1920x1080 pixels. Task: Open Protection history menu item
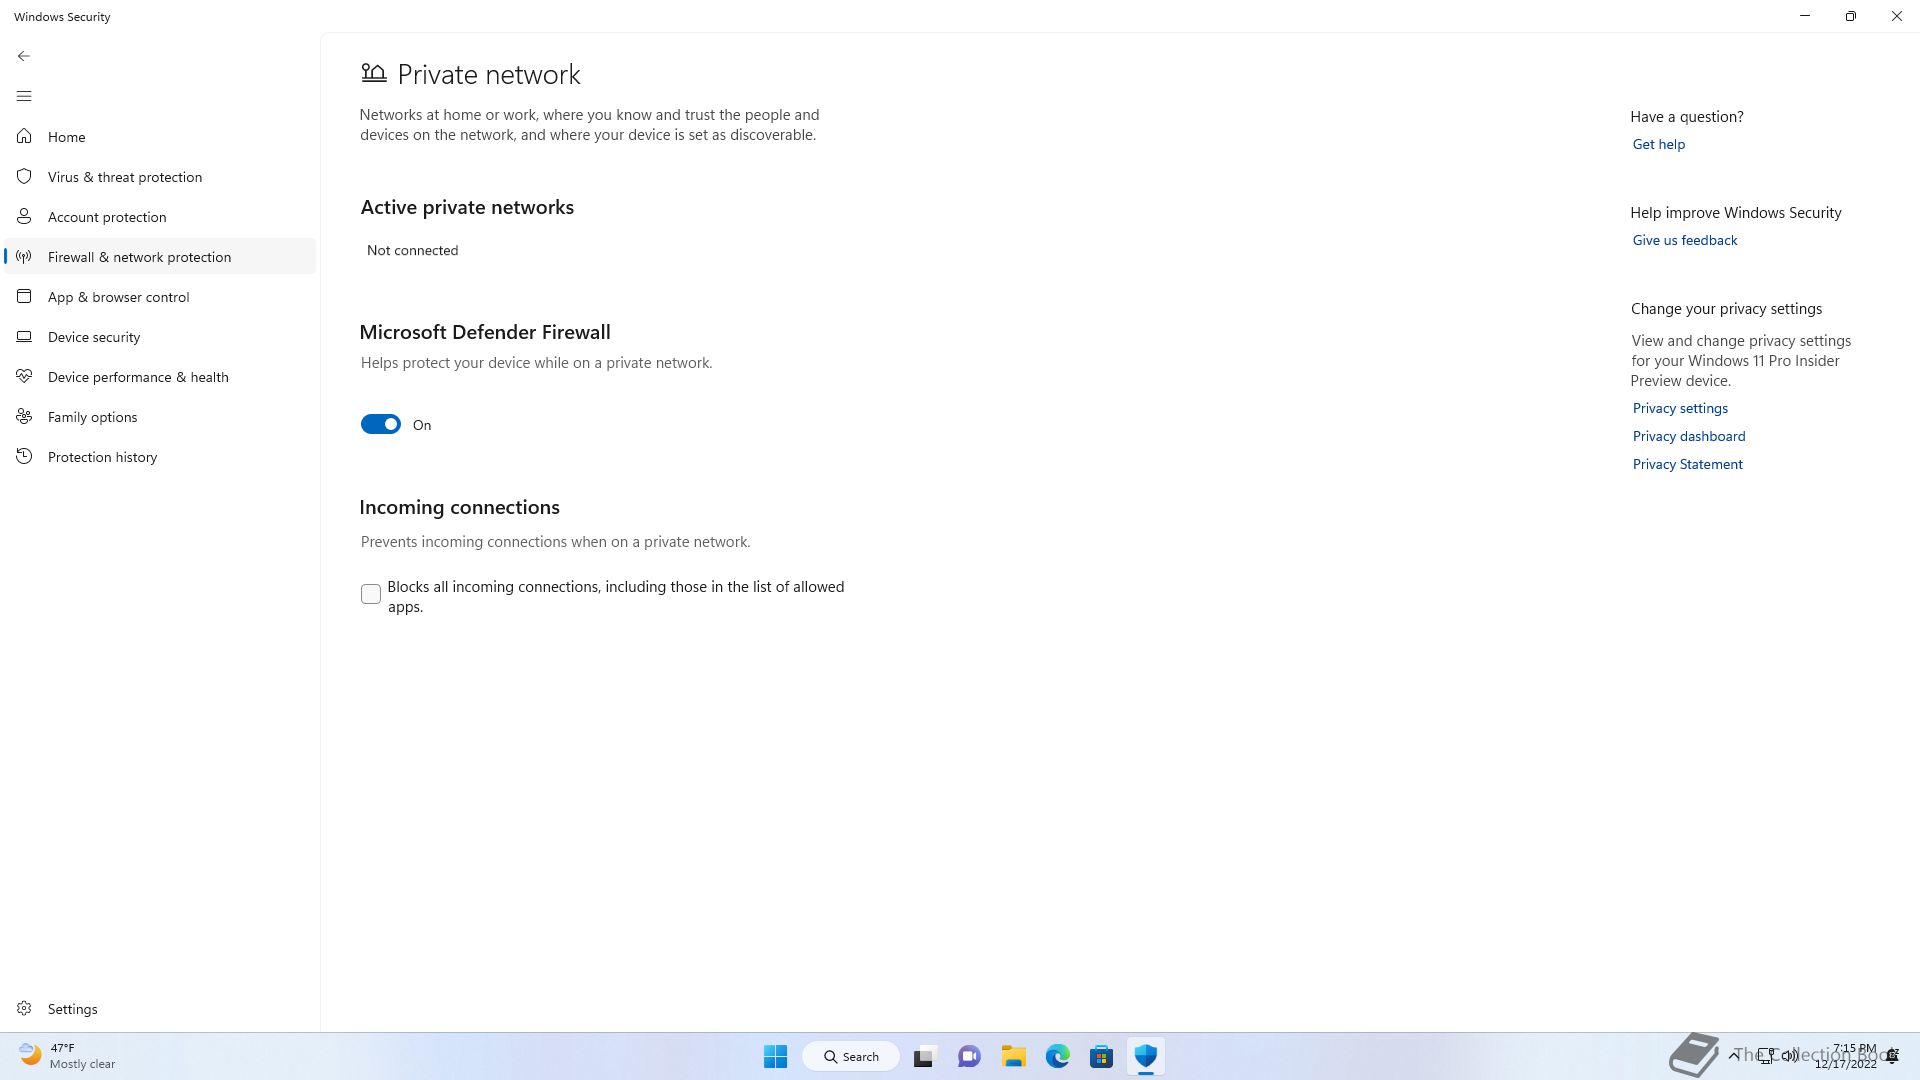(160, 456)
